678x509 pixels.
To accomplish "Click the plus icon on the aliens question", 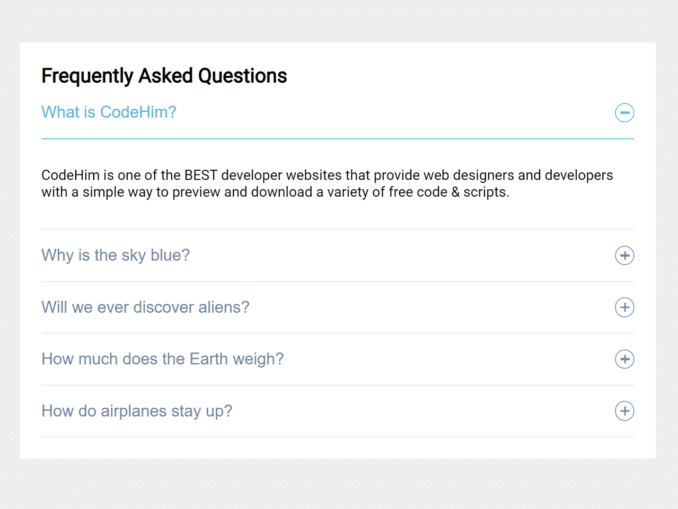I will 624,307.
